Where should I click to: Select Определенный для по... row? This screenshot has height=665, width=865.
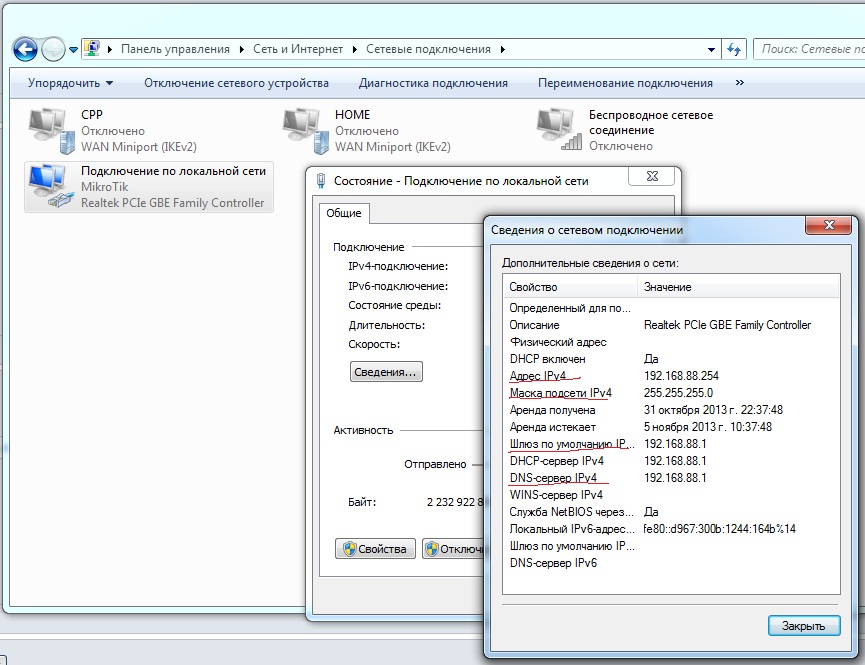click(x=671, y=308)
